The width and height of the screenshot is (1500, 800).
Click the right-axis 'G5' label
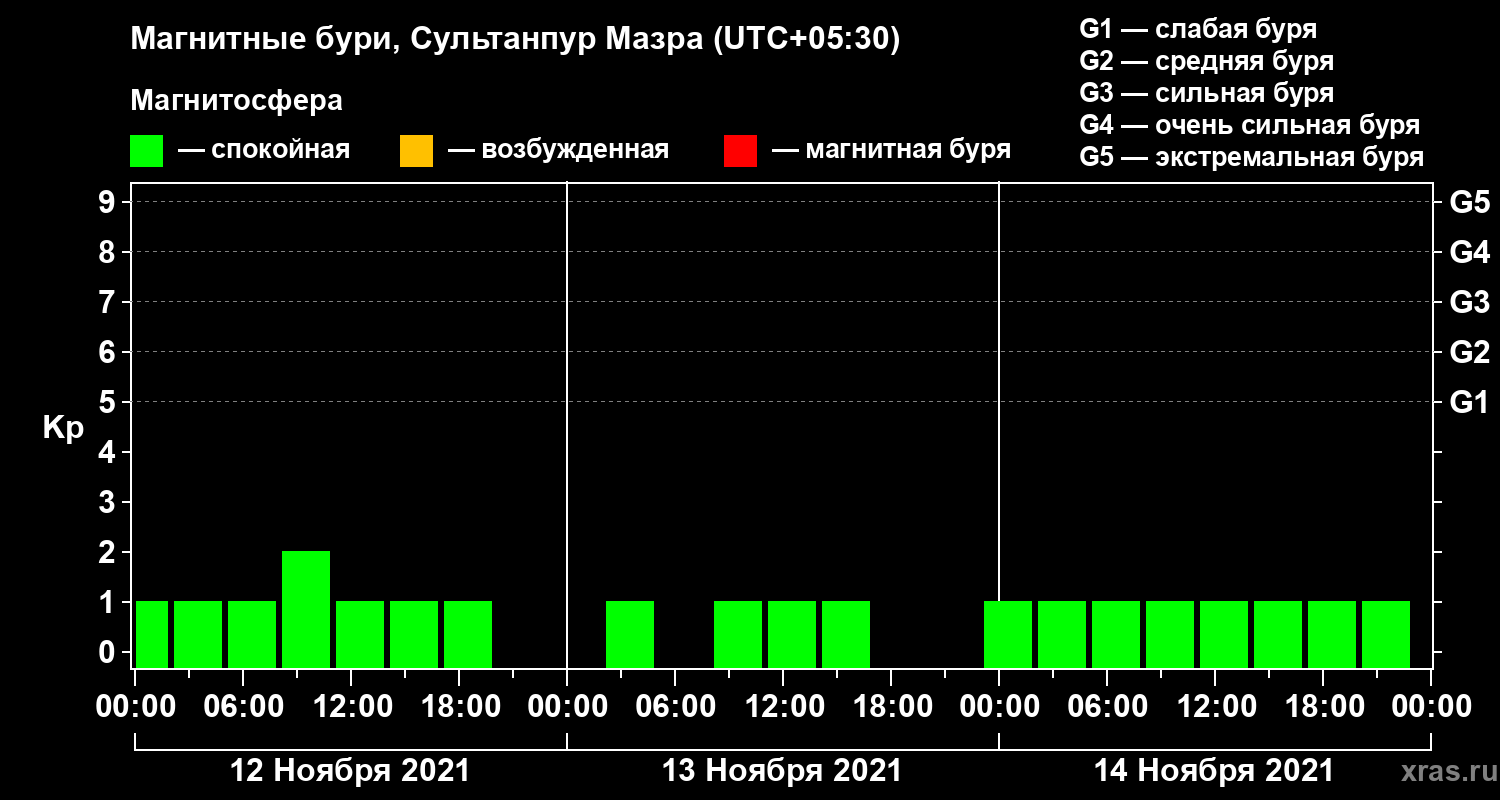coord(1470,202)
